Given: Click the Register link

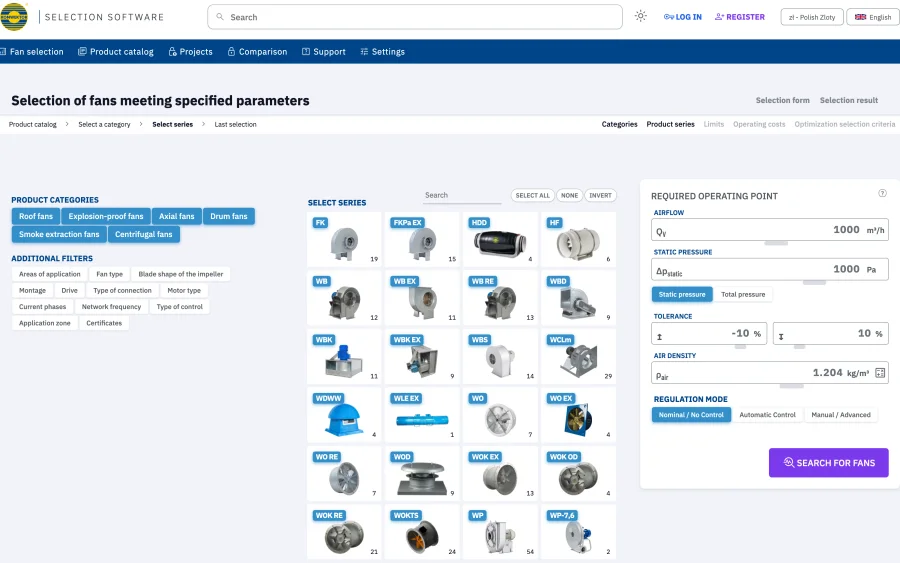Looking at the screenshot, I should 740,17.
